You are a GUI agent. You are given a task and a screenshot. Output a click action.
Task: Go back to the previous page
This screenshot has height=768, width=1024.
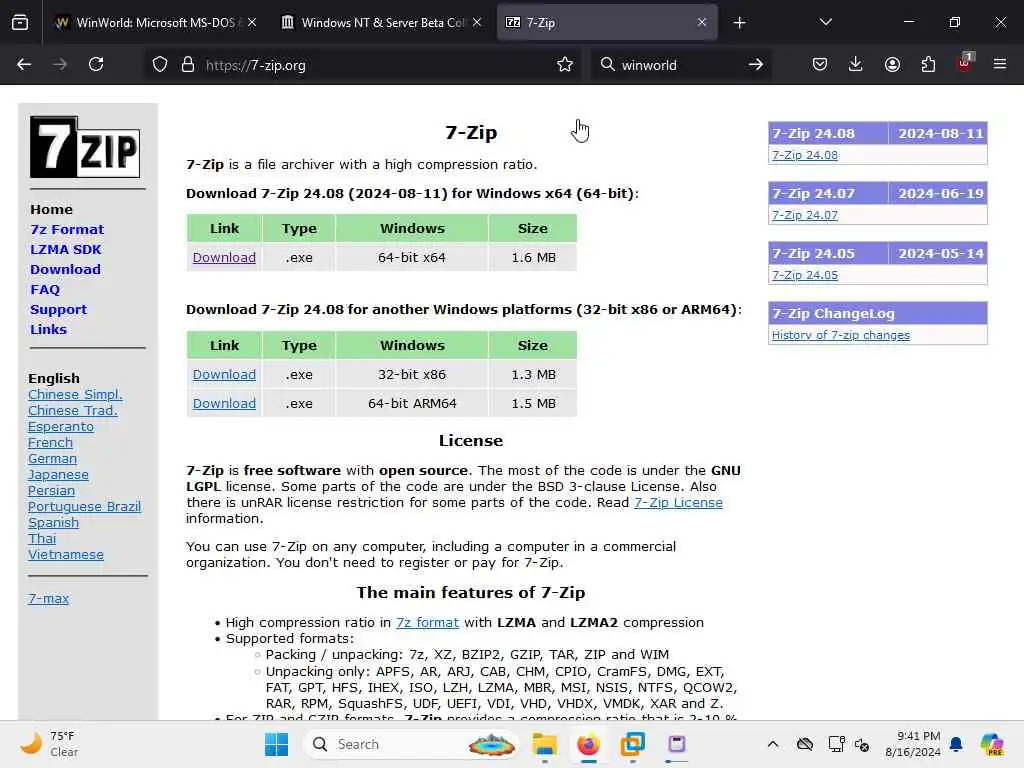(24, 65)
